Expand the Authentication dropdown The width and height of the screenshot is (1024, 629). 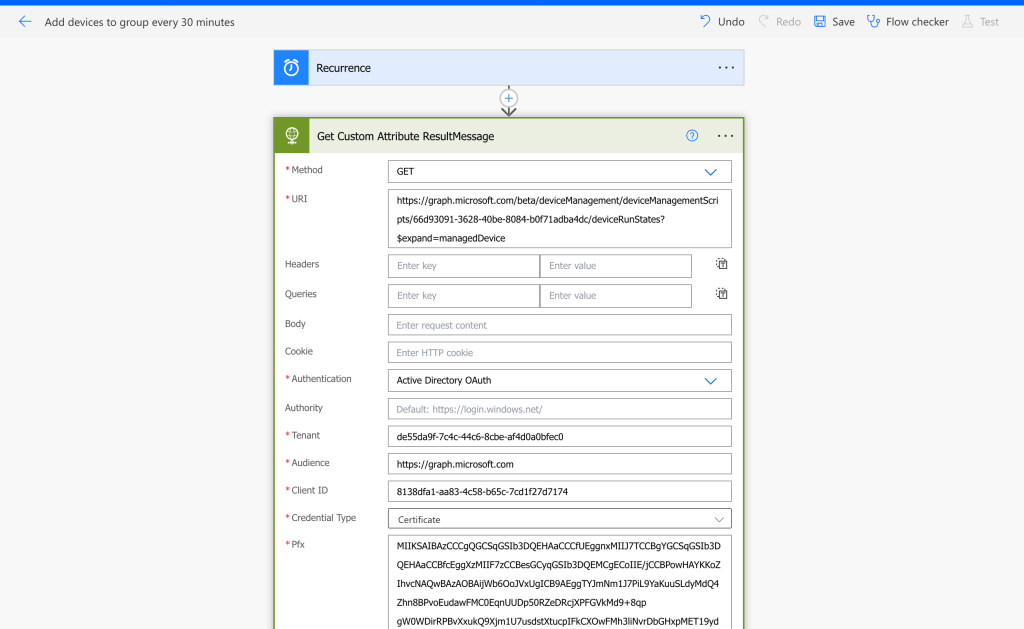pyautogui.click(x=559, y=381)
